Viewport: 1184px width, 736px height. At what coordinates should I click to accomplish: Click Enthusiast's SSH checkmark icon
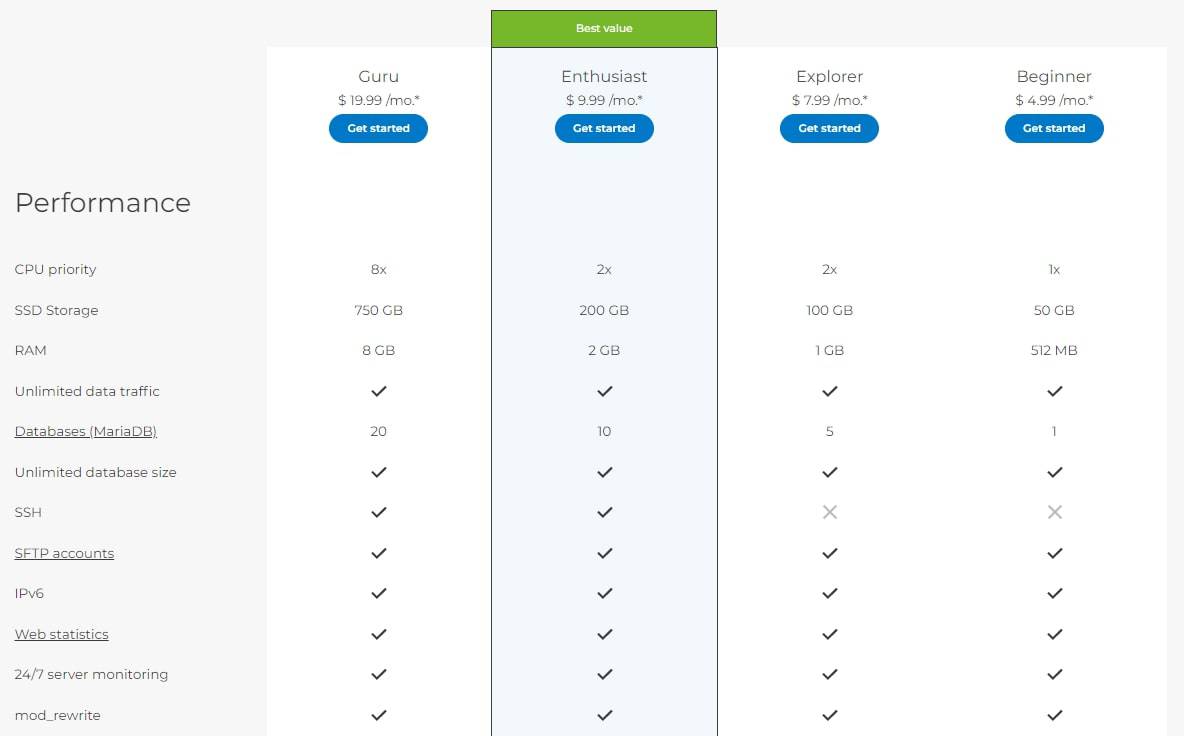tap(605, 513)
